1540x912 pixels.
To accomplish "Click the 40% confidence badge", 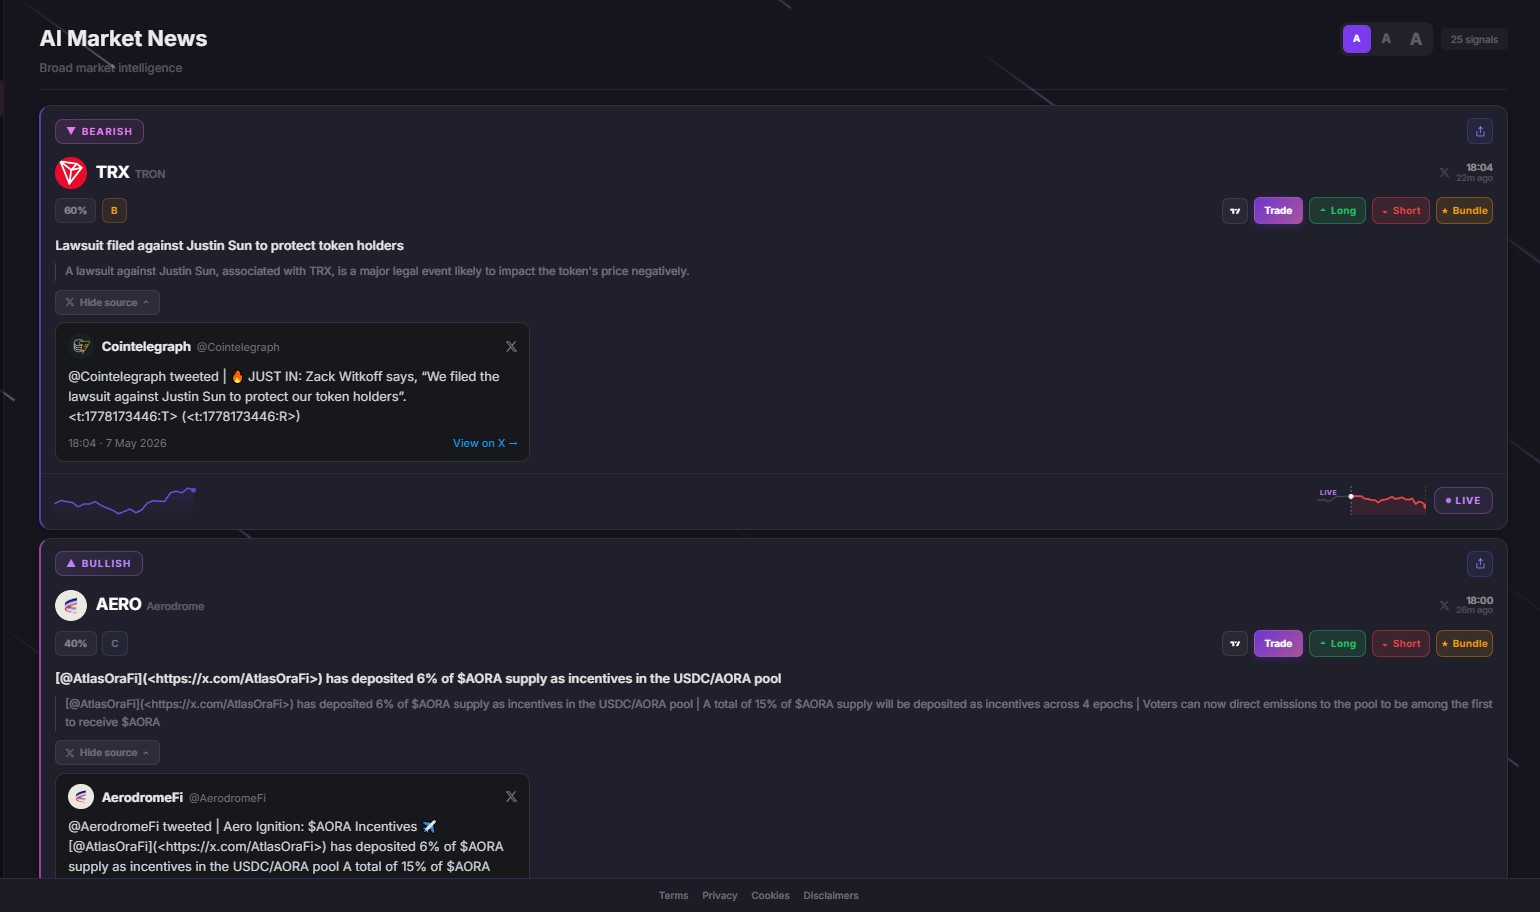I will click(x=75, y=643).
